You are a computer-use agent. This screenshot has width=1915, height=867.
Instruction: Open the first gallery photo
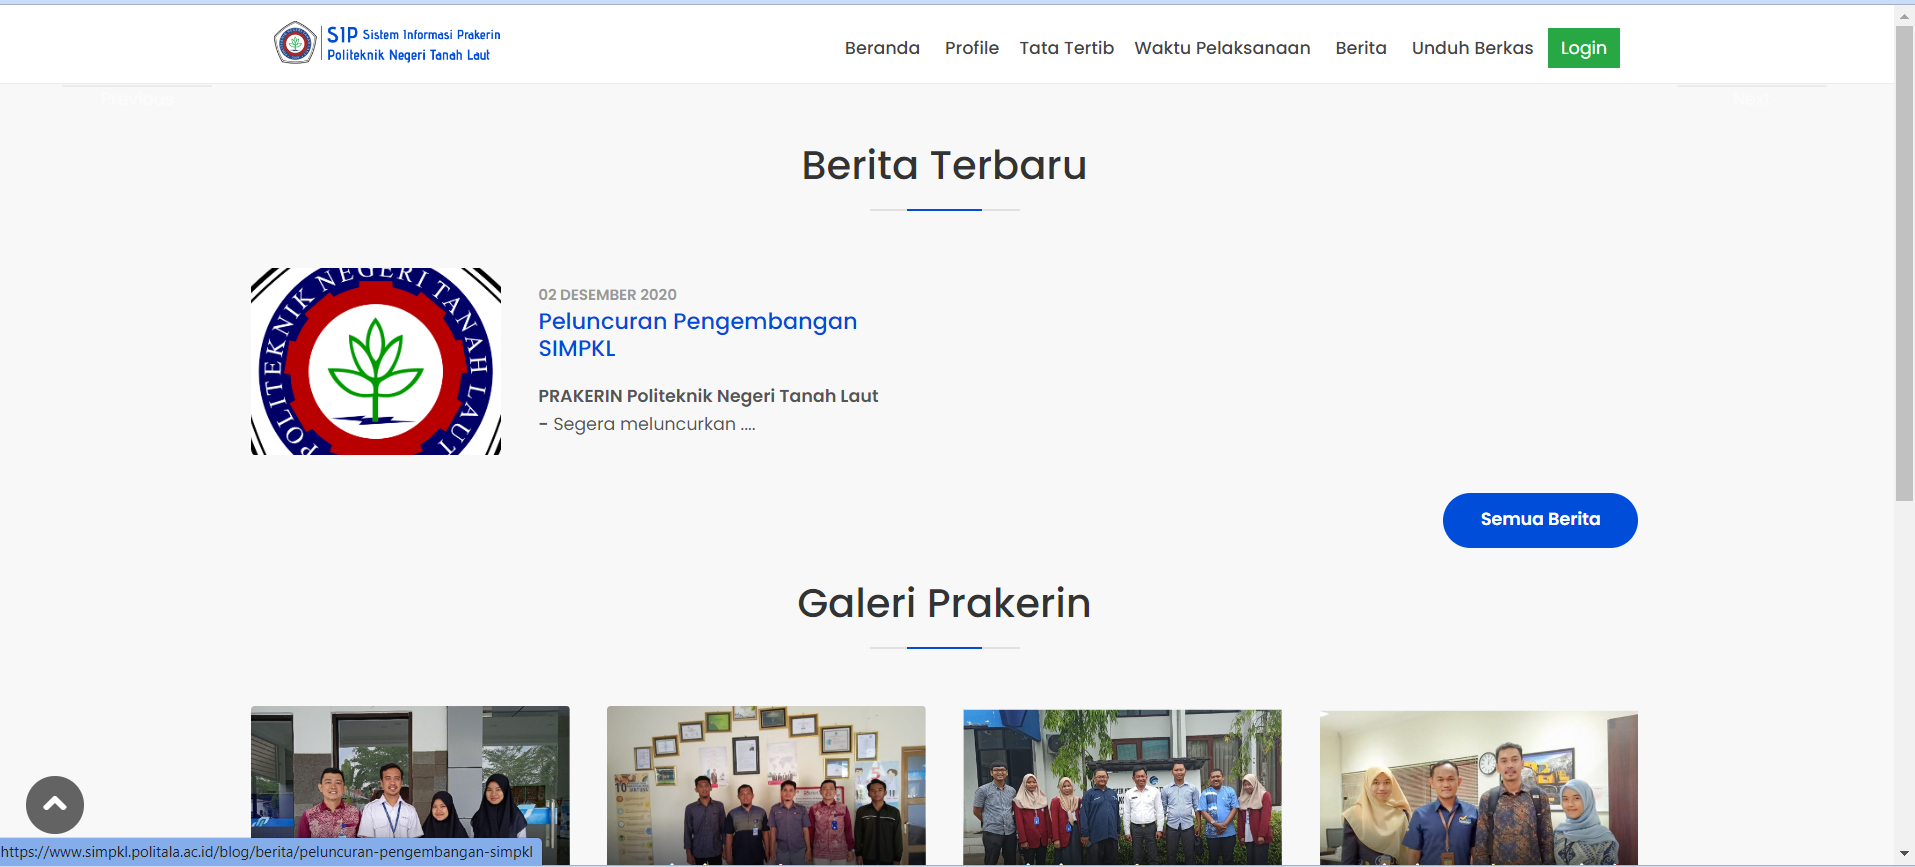410,785
